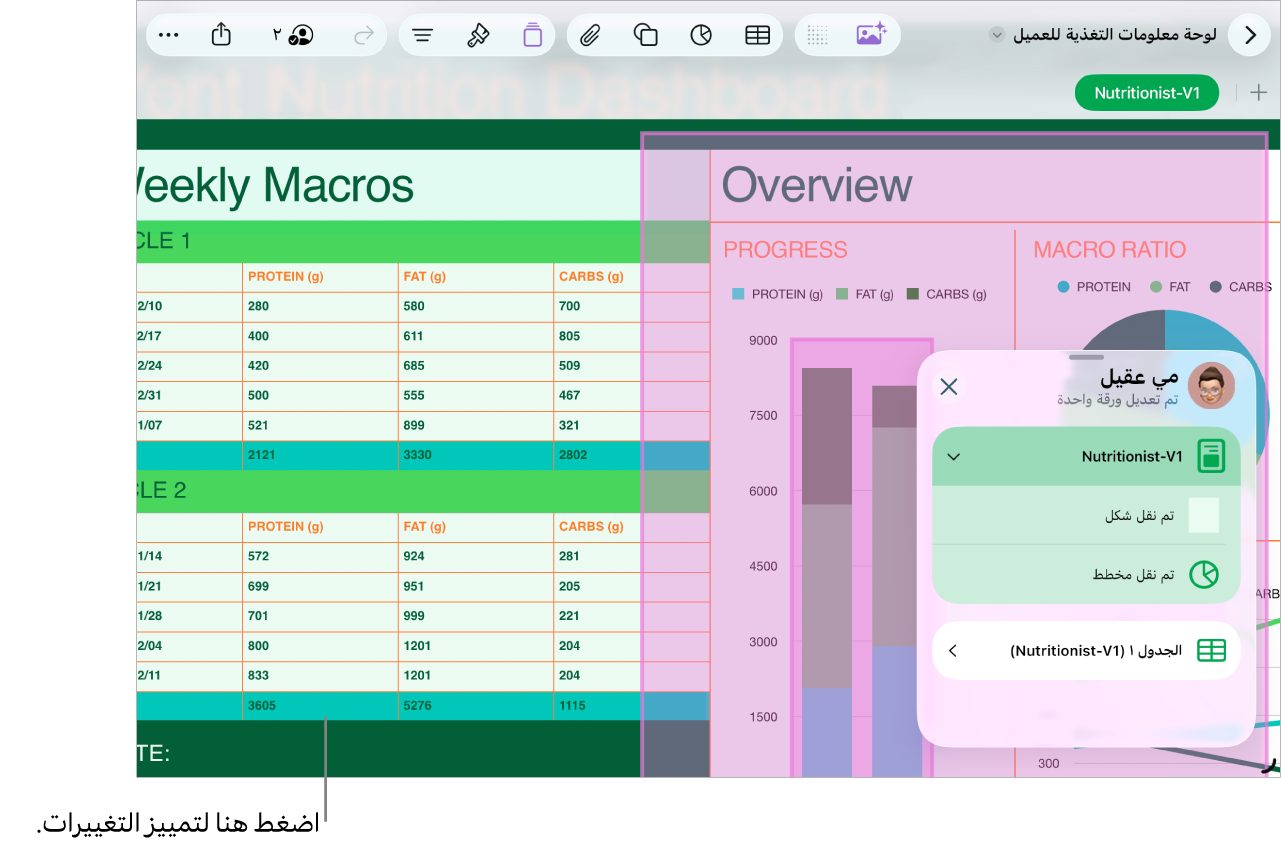Insert a table using table icon
1282x846 pixels.
[758, 35]
